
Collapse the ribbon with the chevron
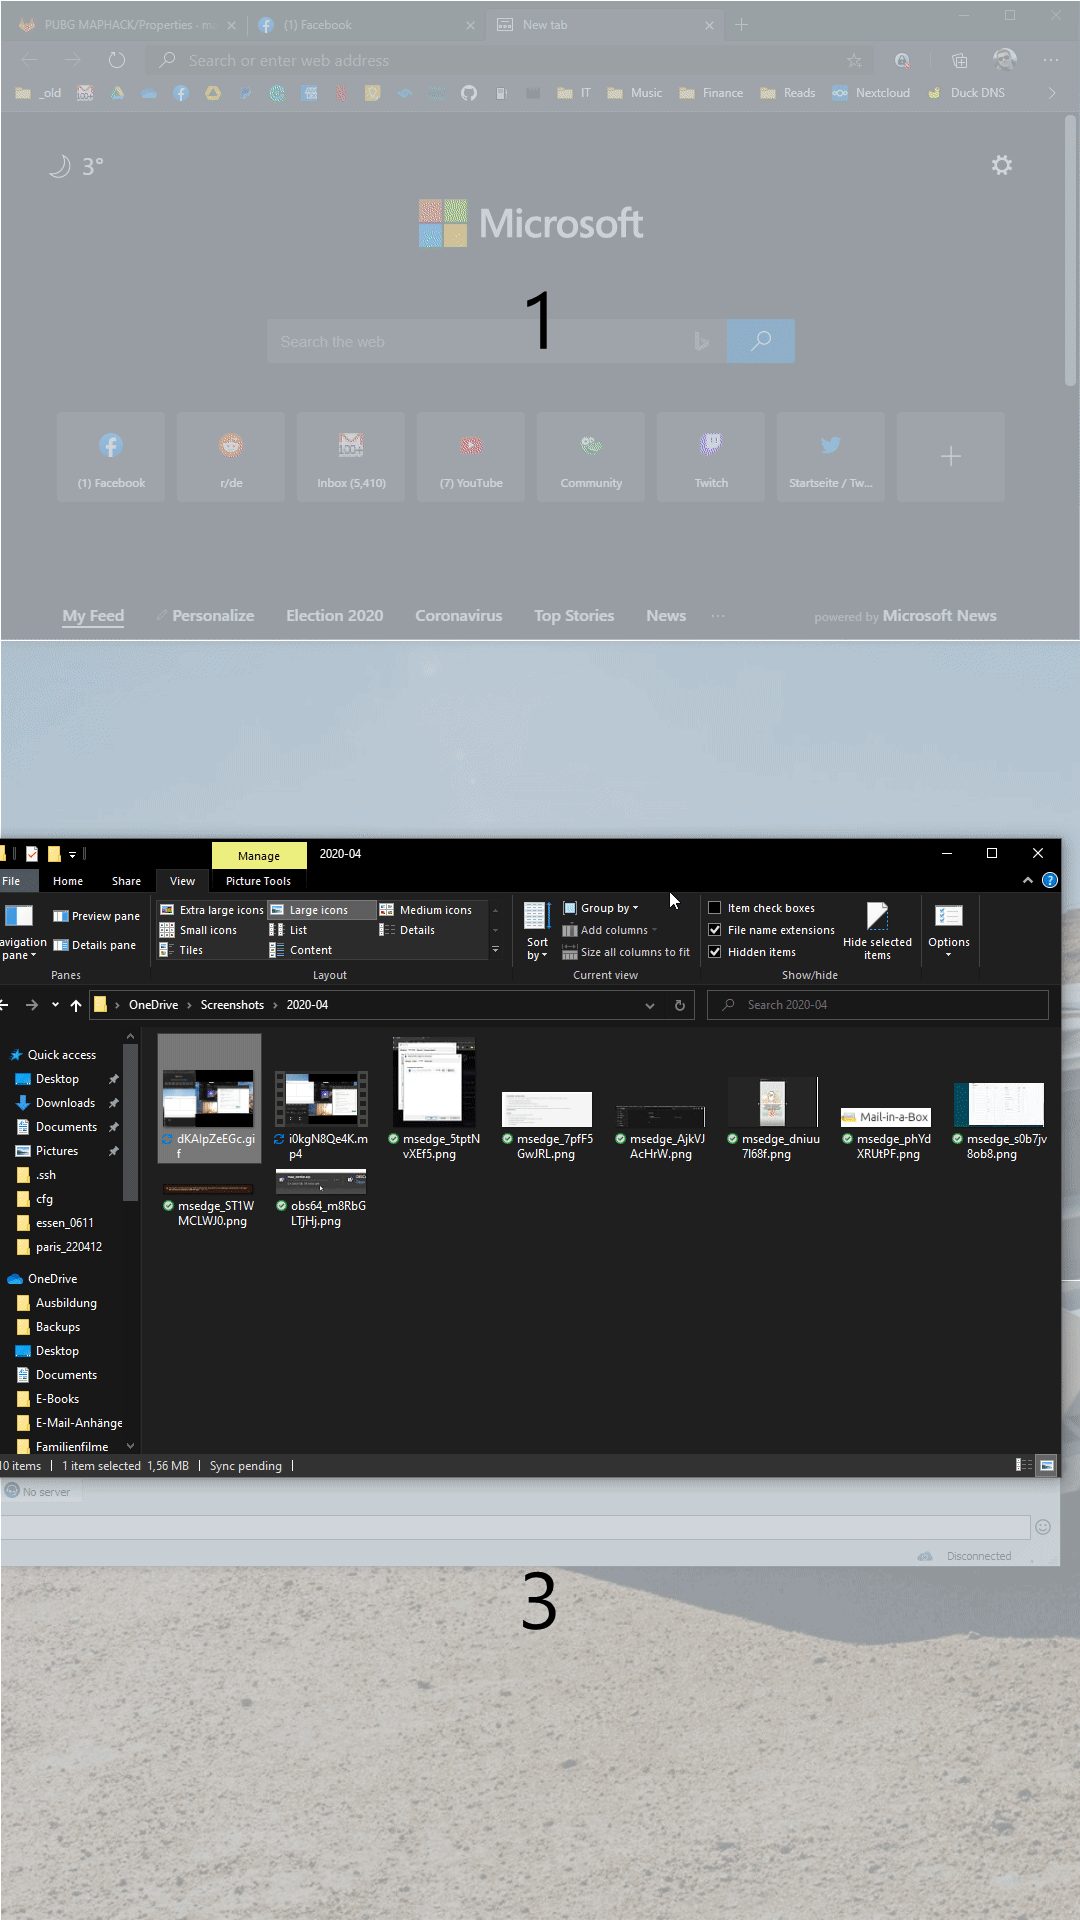[x=1028, y=880]
